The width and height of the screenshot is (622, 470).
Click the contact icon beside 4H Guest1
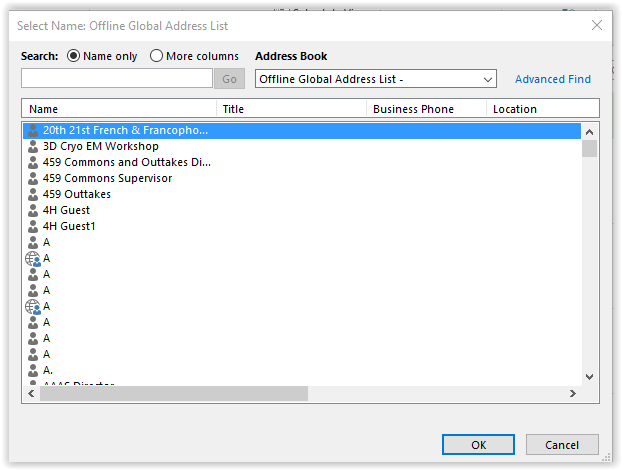click(x=33, y=226)
